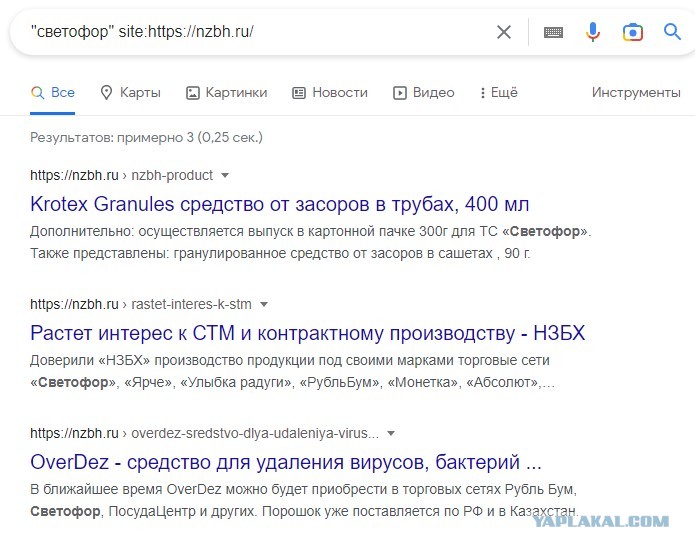Screen dimensions: 695x551
Task: Expand dropdown arrow next to nzbh-product URL
Action: click(225, 175)
